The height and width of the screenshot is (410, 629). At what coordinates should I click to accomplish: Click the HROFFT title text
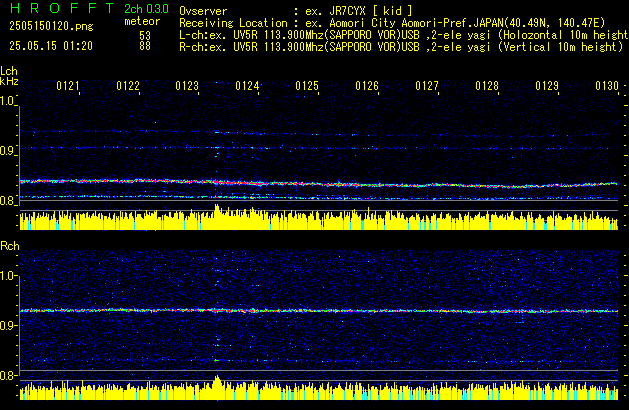(61, 8)
